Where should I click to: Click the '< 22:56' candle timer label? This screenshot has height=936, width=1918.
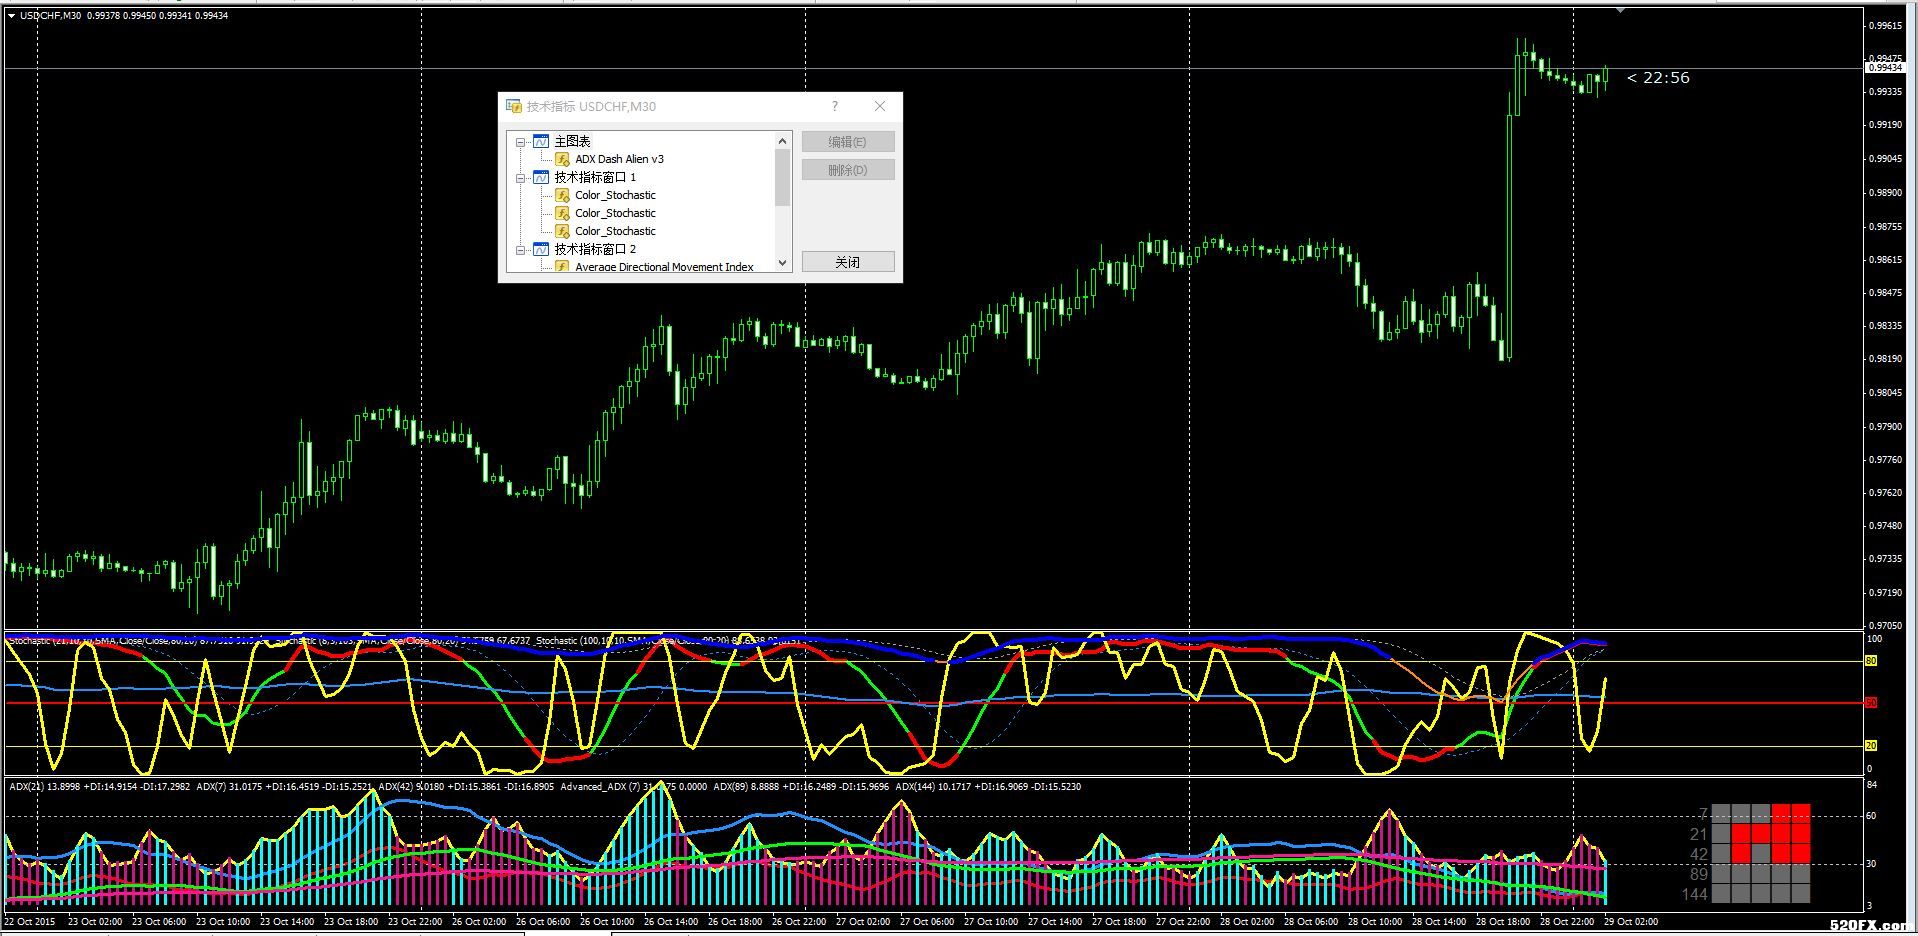[1658, 78]
